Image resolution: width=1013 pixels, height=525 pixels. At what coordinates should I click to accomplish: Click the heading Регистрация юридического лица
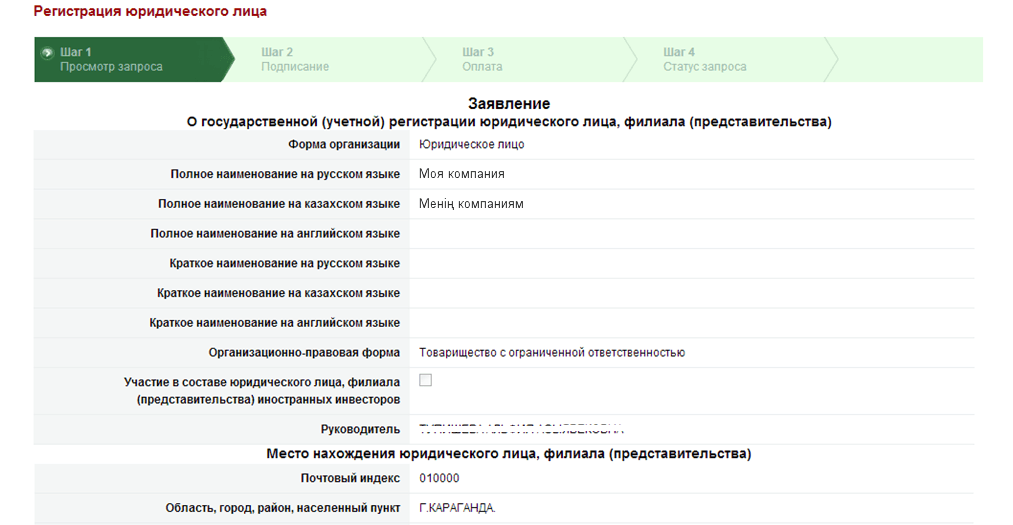coord(150,12)
